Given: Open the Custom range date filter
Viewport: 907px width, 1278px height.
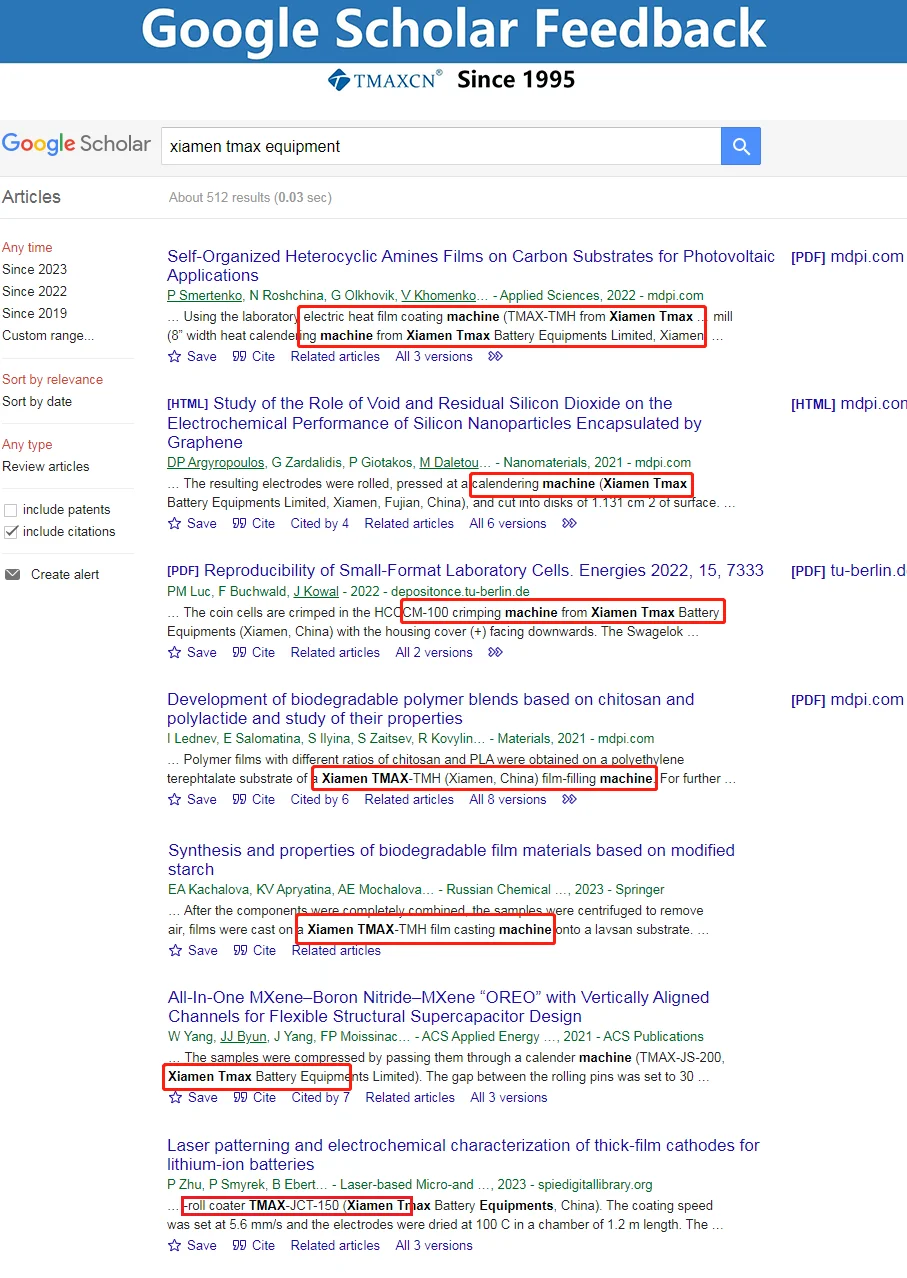Looking at the screenshot, I should pyautogui.click(x=48, y=335).
